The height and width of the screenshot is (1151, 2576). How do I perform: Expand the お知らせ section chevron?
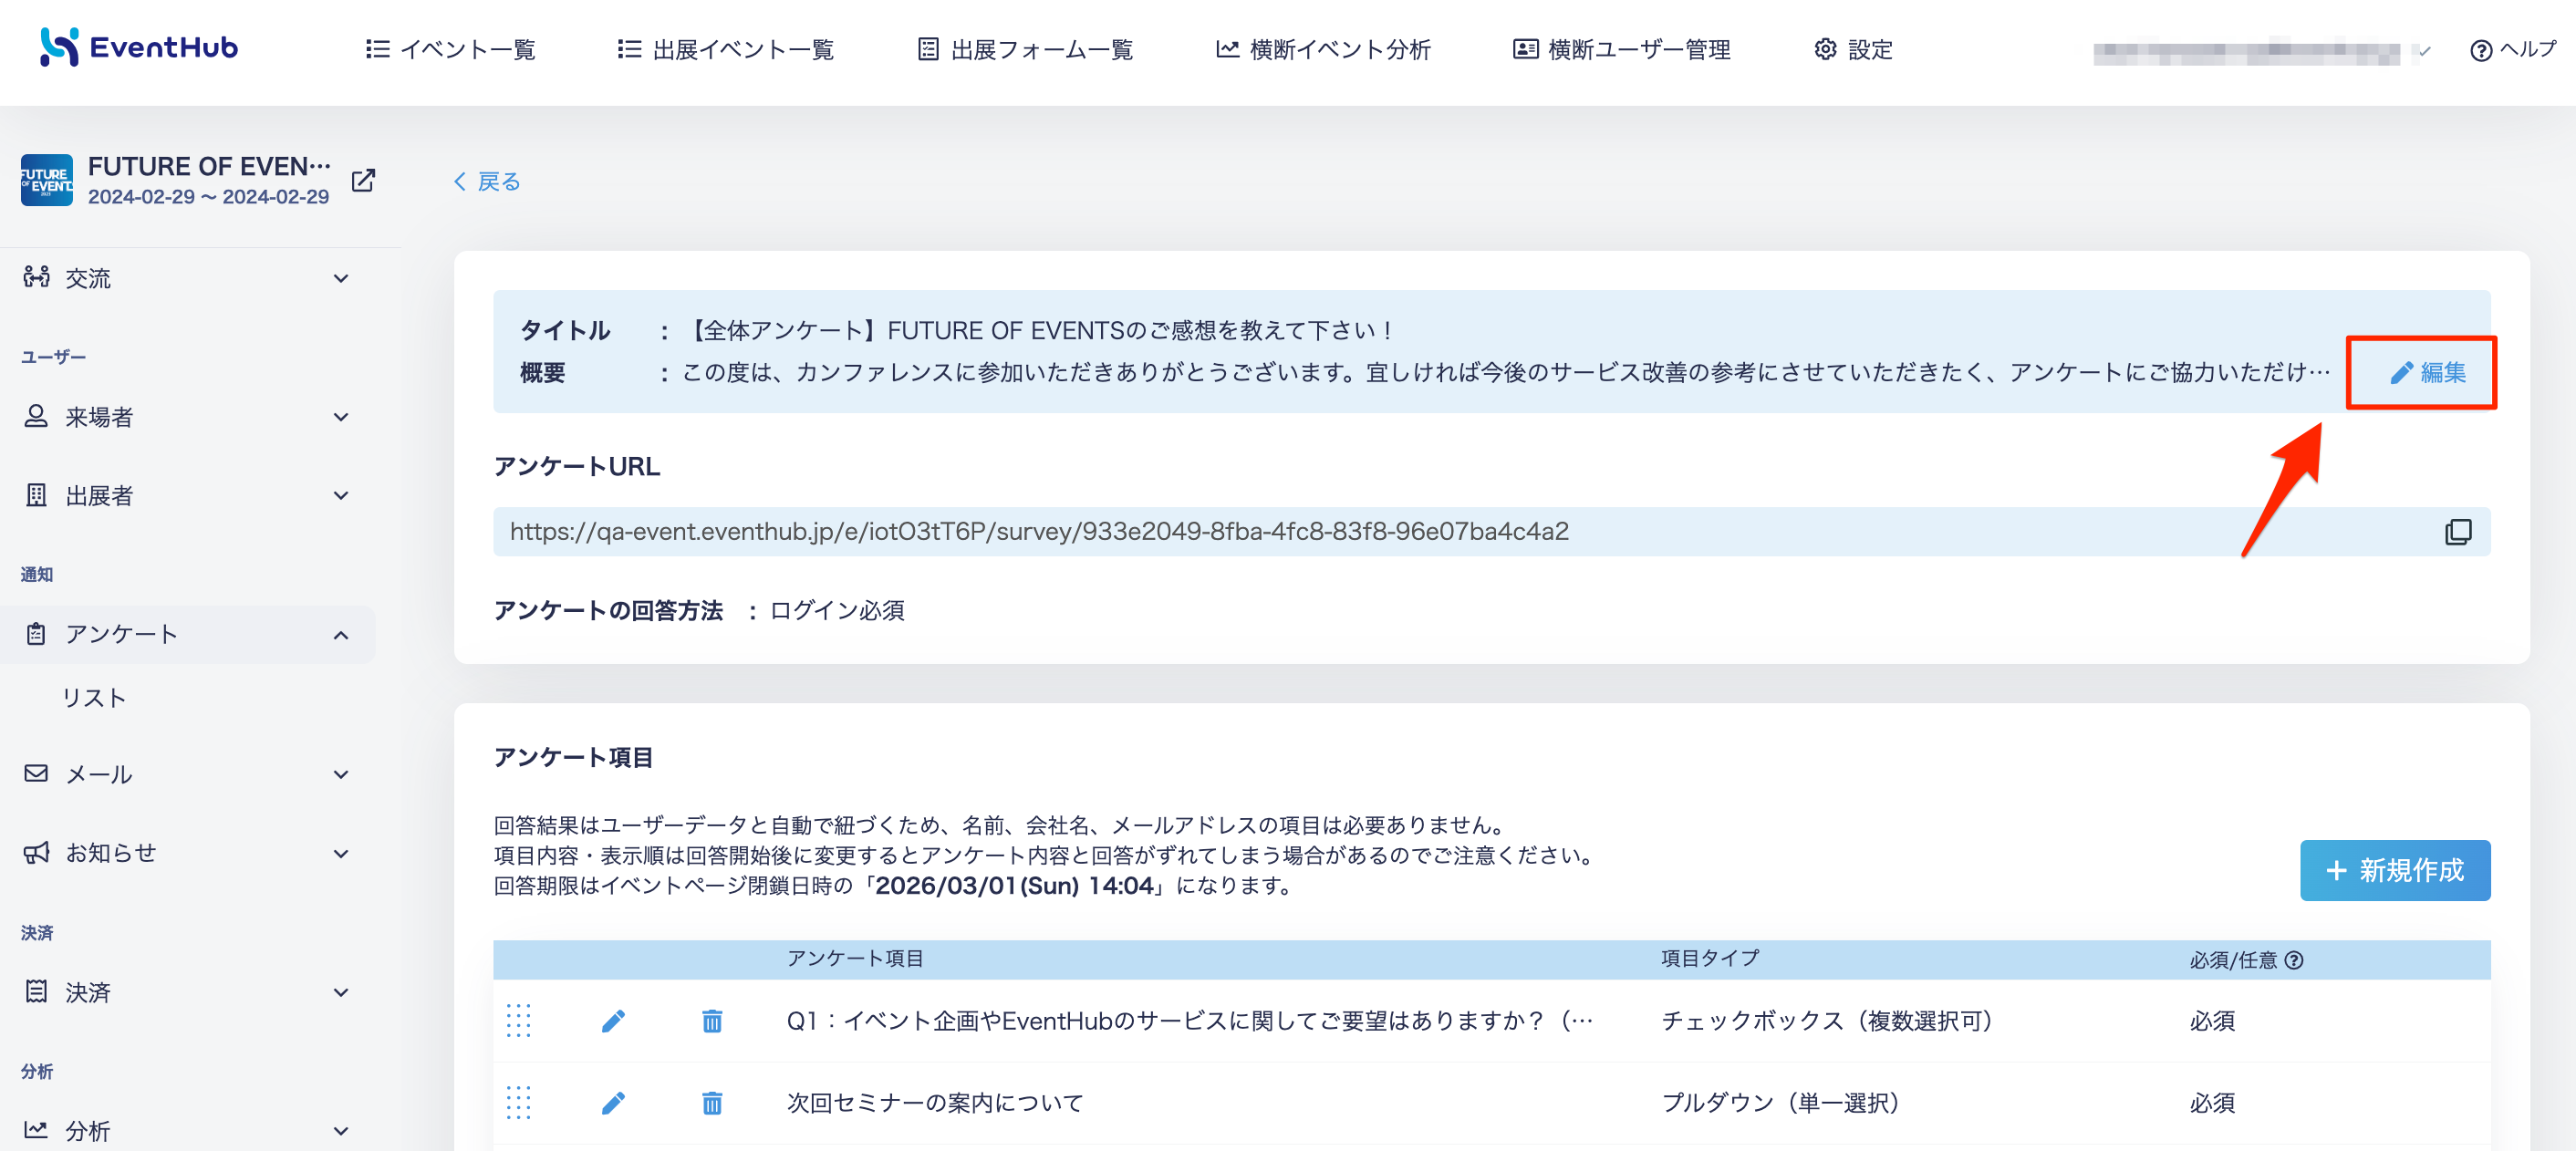(341, 853)
